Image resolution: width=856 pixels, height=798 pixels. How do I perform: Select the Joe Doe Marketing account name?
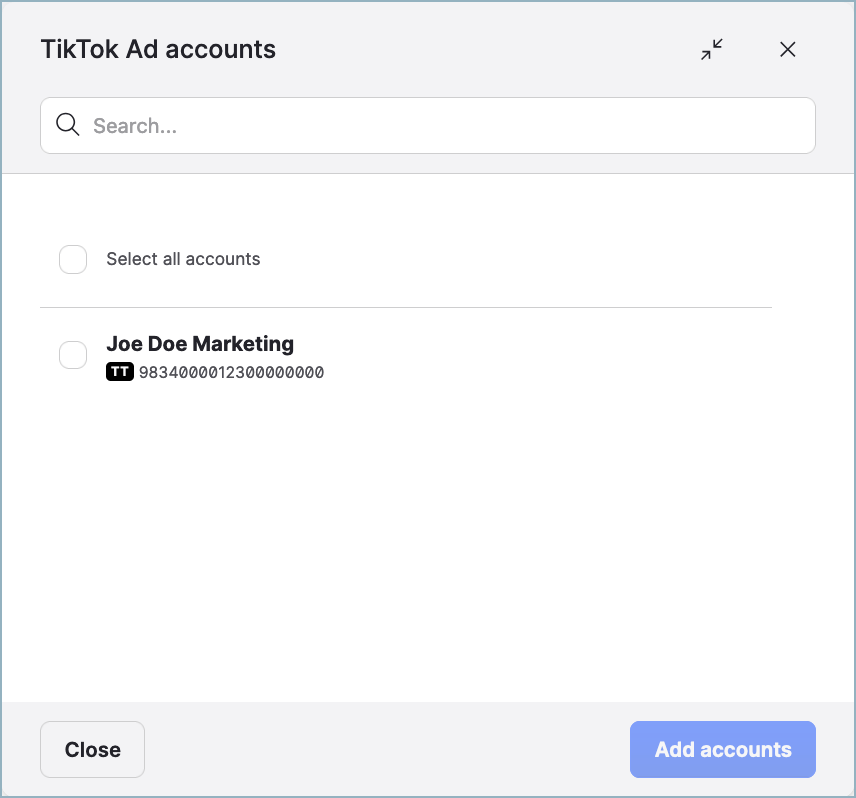pyautogui.click(x=200, y=343)
